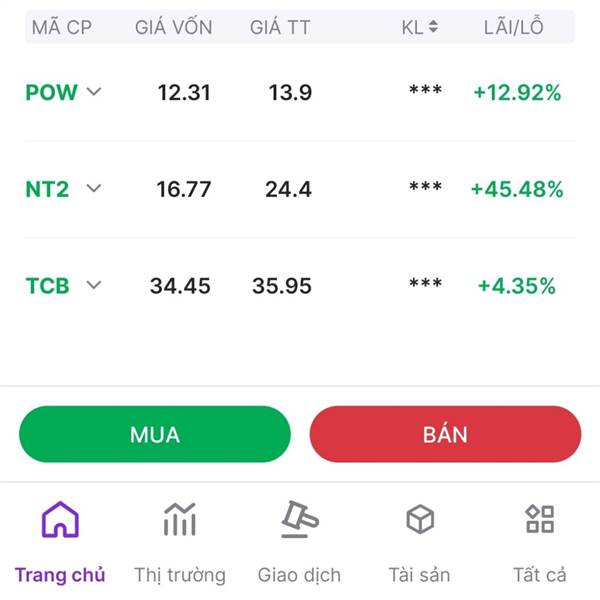This screenshot has width=600, height=600.
Task: Select the TCB stock ticker
Action: 48,286
